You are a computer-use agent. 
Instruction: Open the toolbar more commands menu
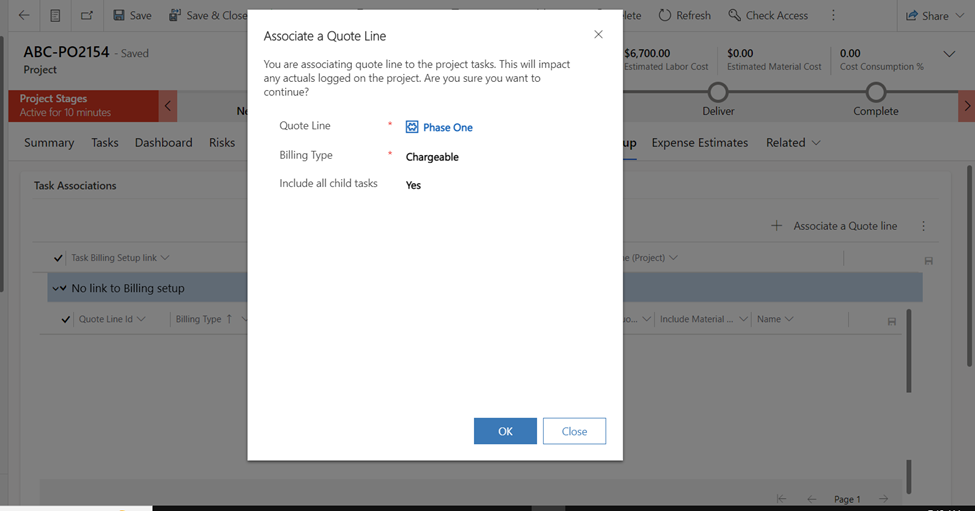point(833,16)
